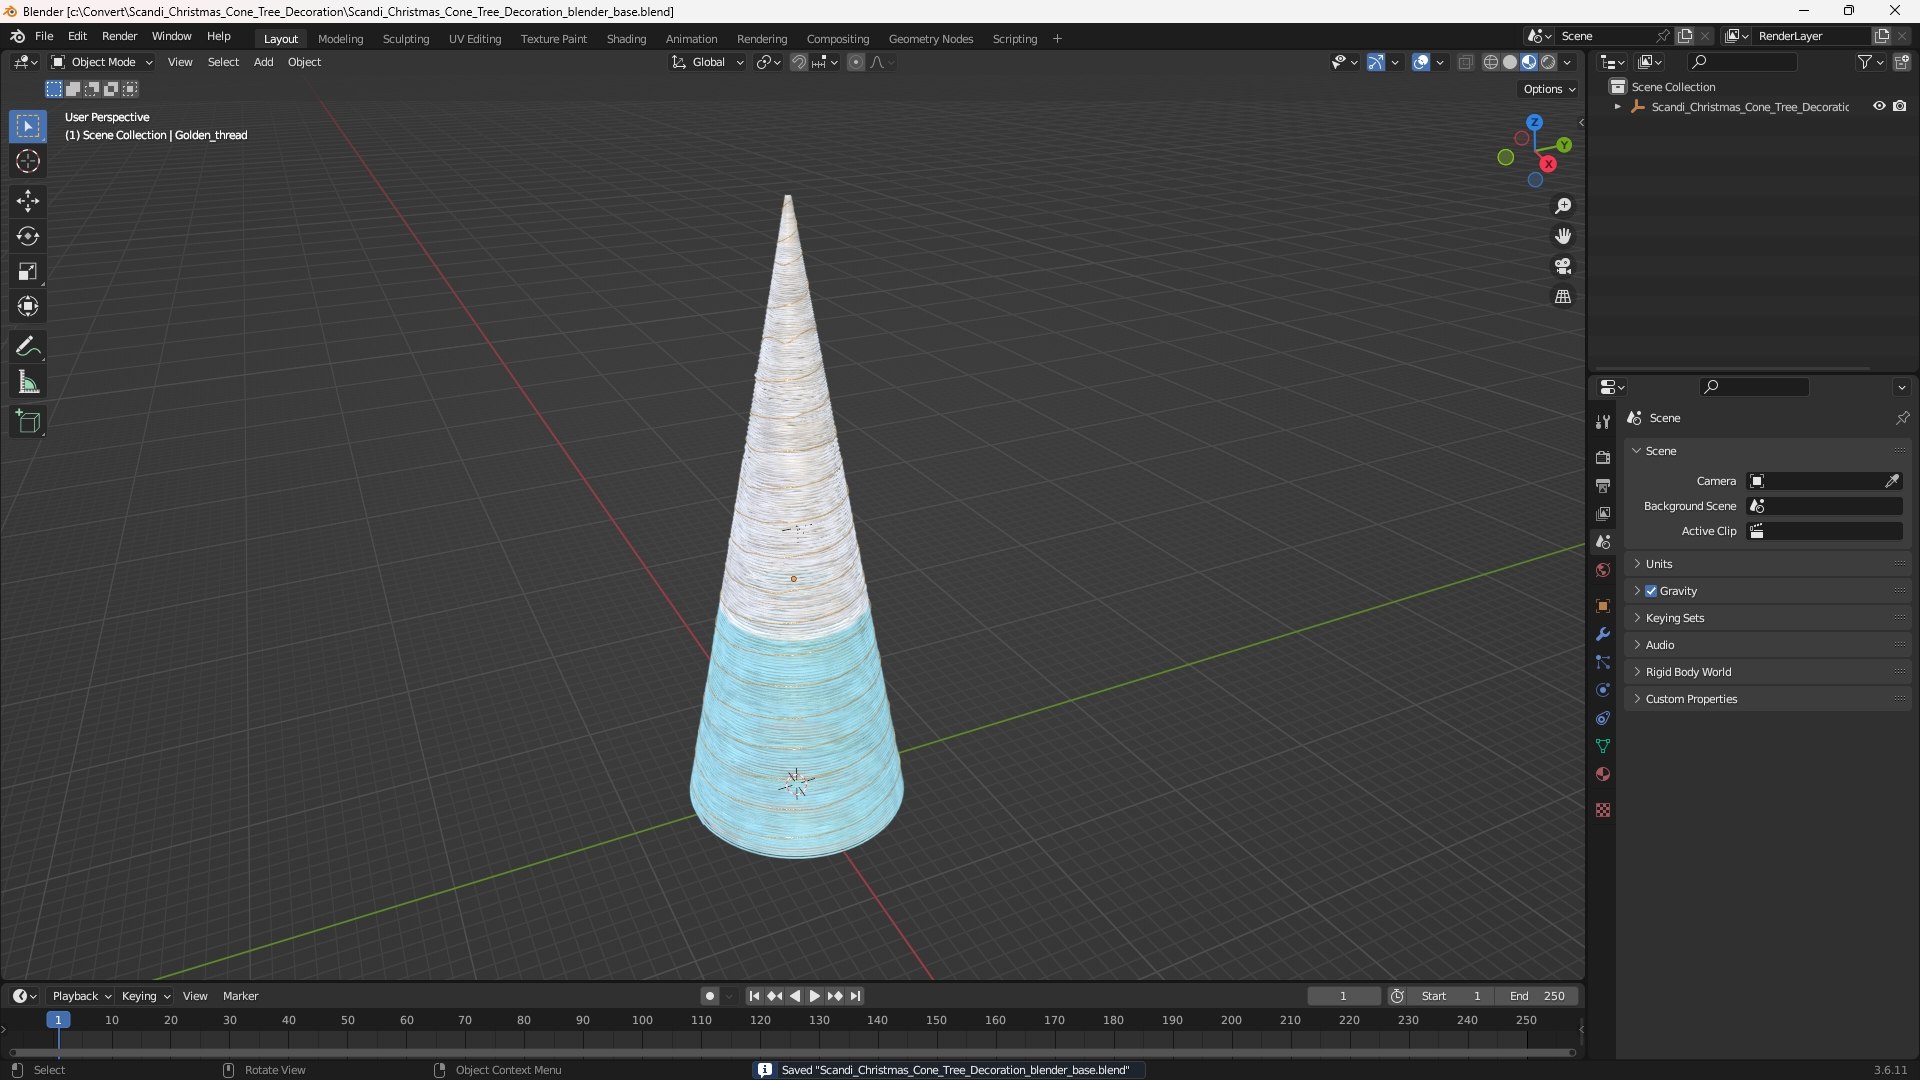
Task: Select the Scale tool
Action: tap(27, 271)
